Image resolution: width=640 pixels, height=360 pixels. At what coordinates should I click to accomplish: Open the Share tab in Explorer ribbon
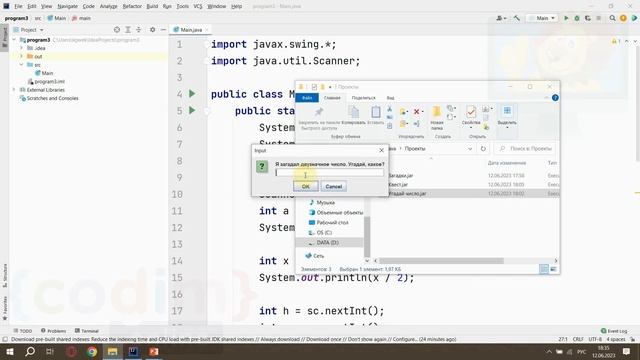(363, 98)
